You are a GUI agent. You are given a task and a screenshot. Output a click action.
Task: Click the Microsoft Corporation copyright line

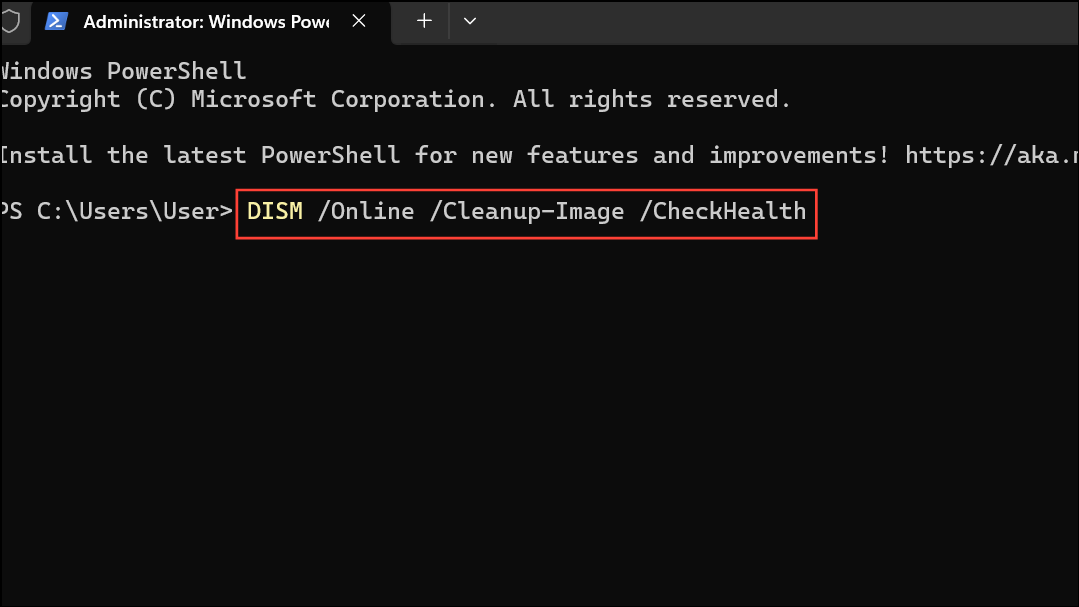pos(396,100)
